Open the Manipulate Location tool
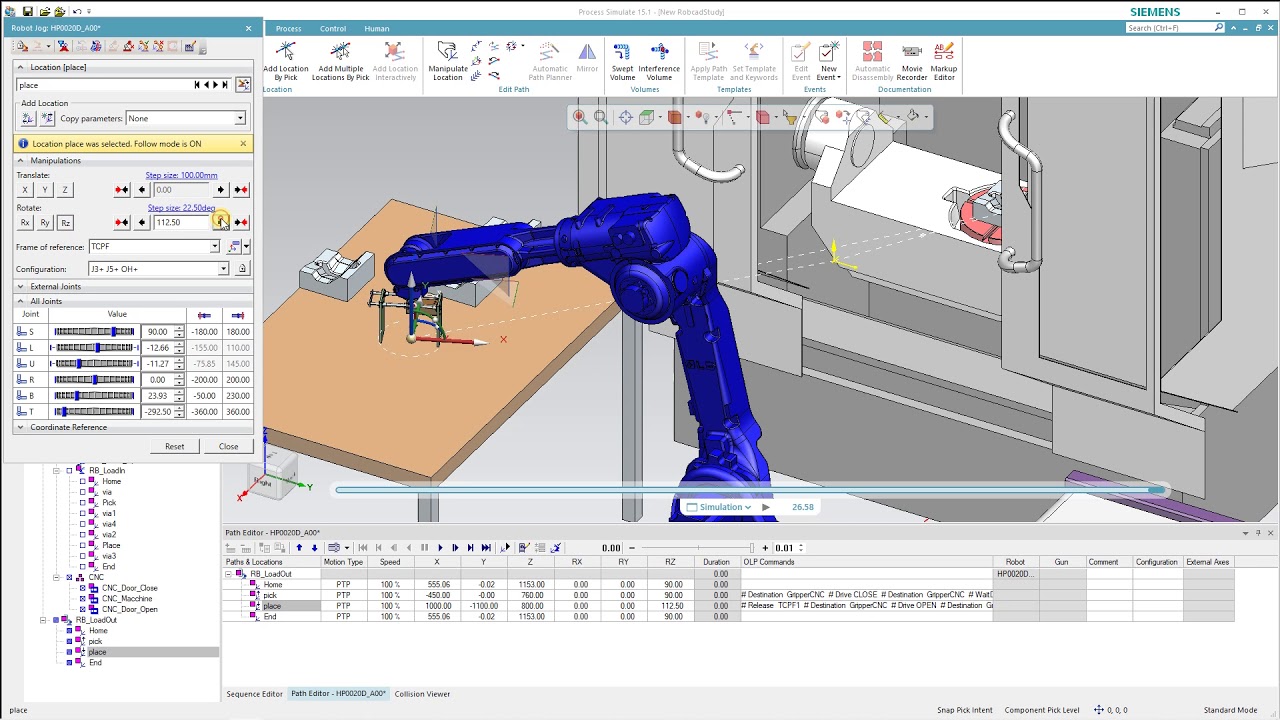This screenshot has height=720, width=1280. pos(447,61)
